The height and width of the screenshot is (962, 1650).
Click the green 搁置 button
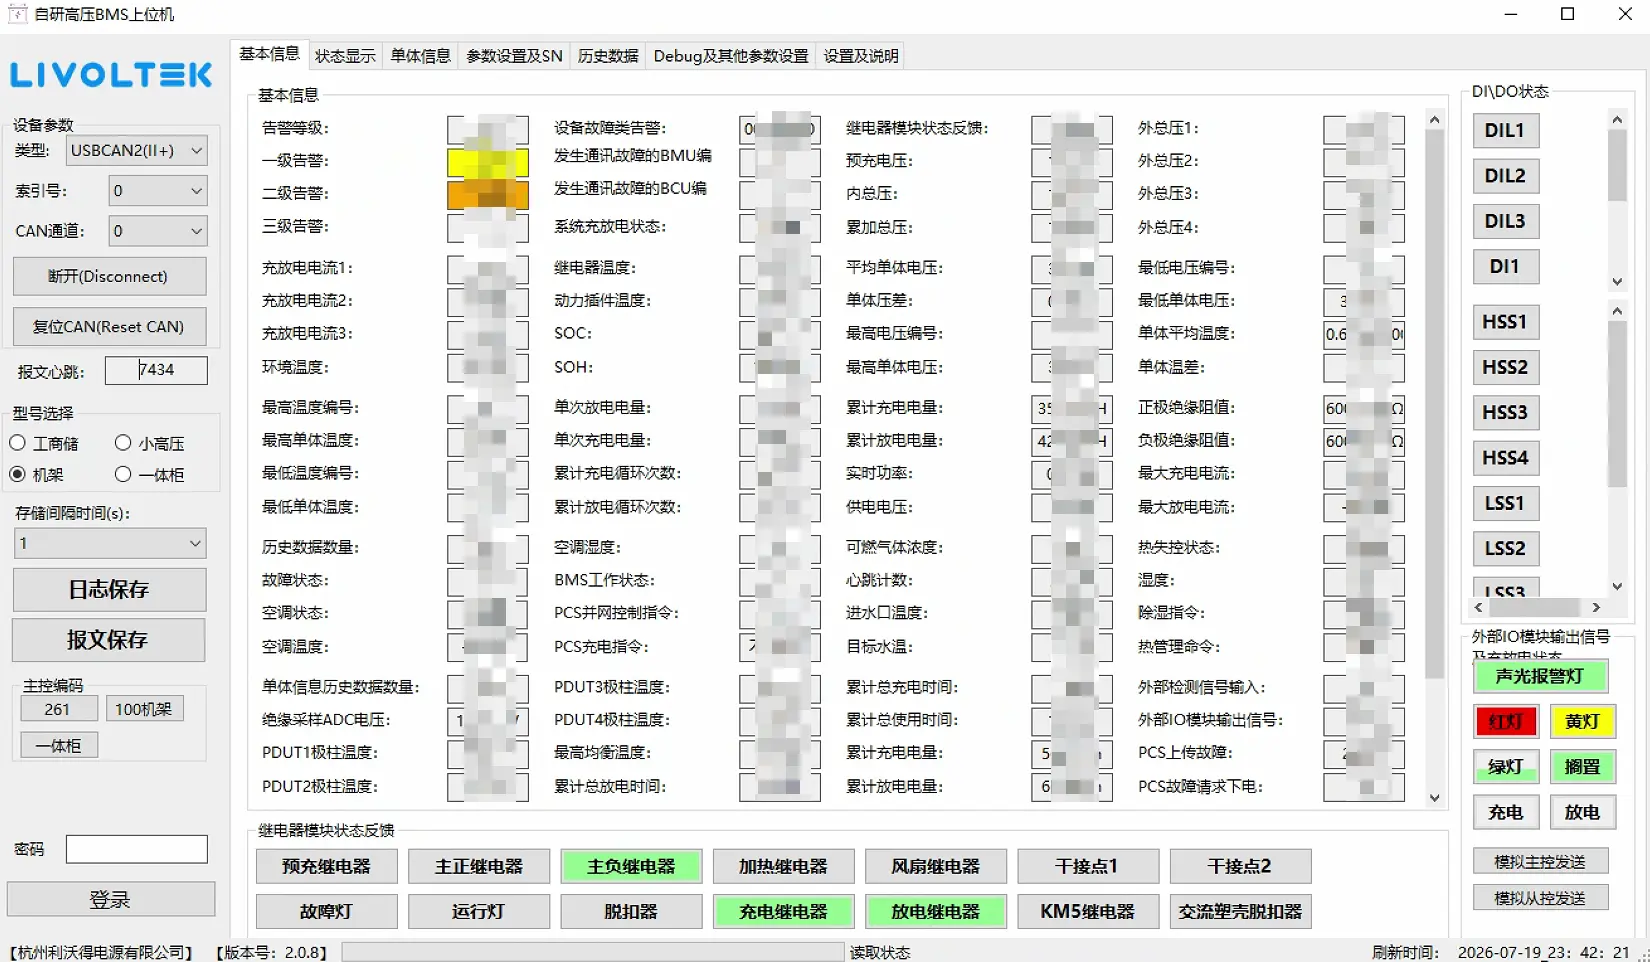1582,767
